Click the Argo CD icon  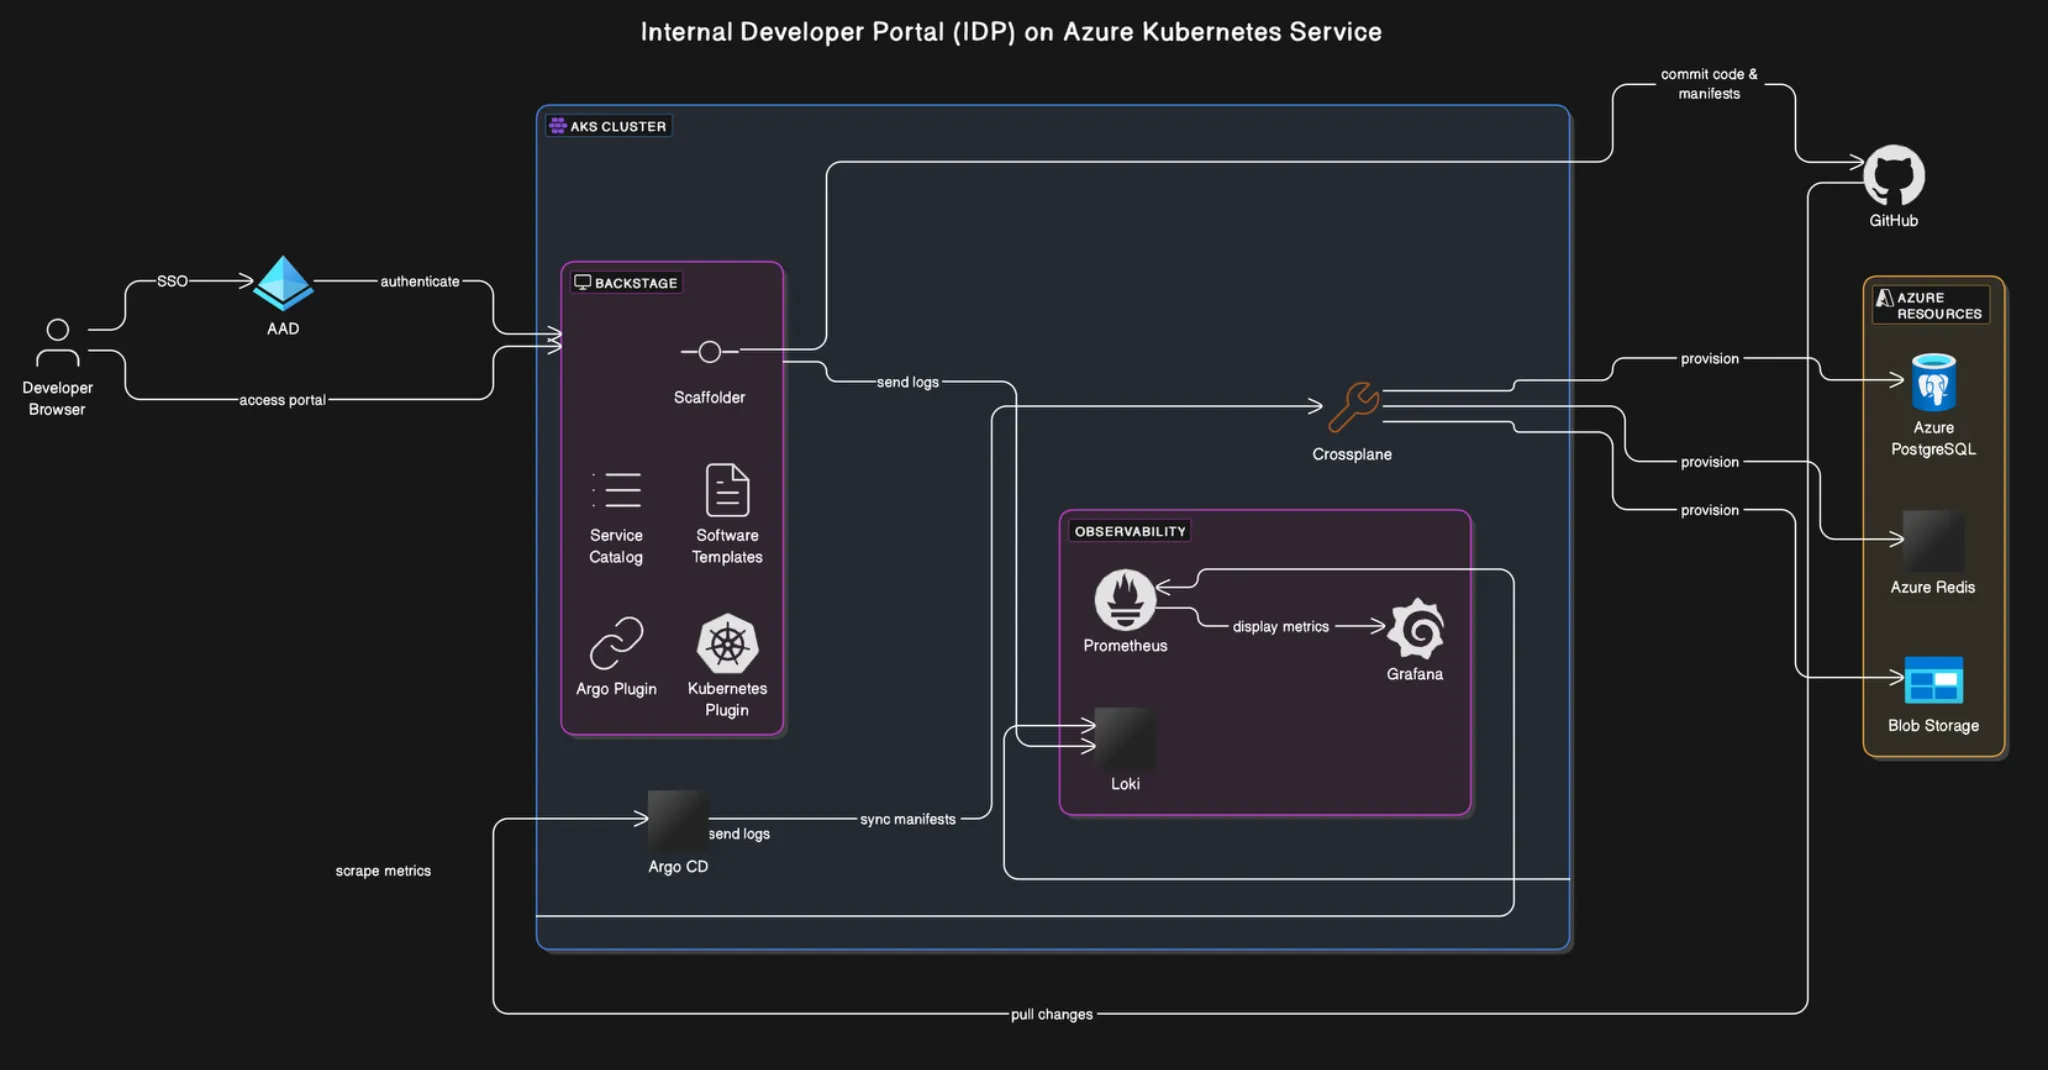(x=678, y=819)
